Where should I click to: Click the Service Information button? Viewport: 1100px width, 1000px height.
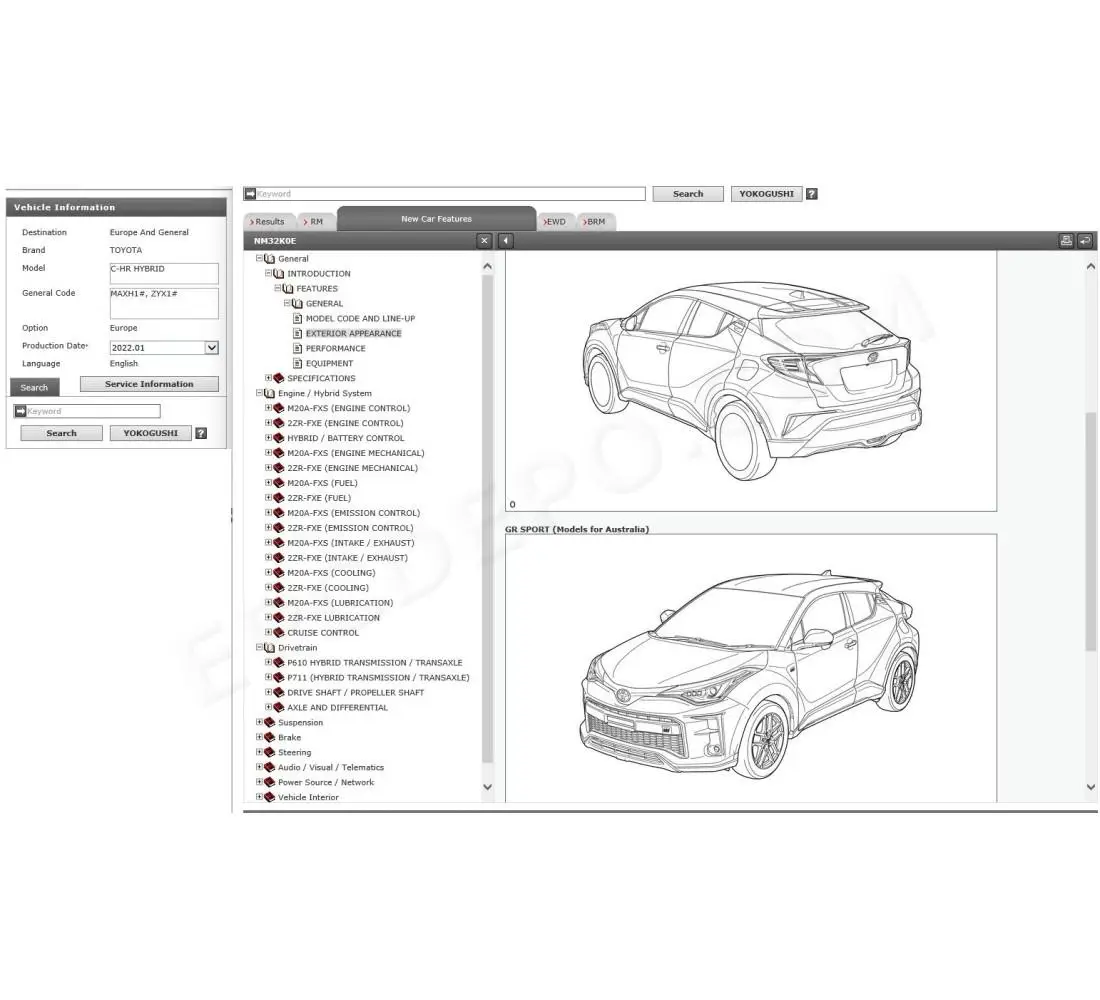pos(149,383)
